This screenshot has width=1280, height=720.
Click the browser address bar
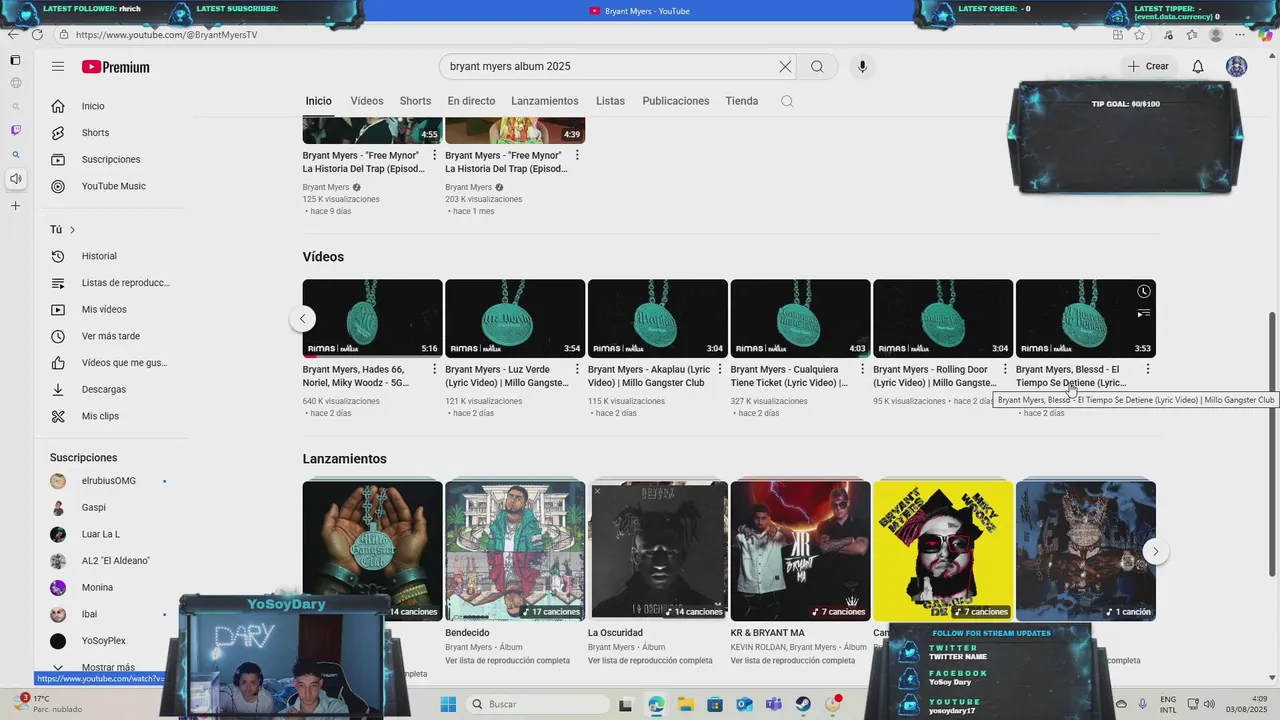[580, 35]
